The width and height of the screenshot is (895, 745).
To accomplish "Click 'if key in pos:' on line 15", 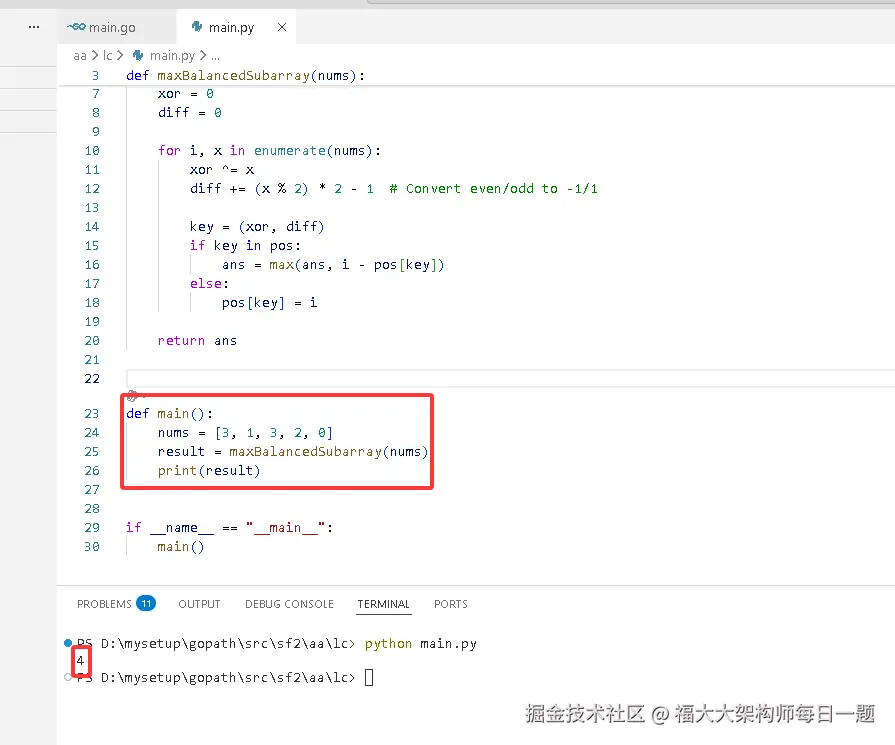I will pos(245,246).
